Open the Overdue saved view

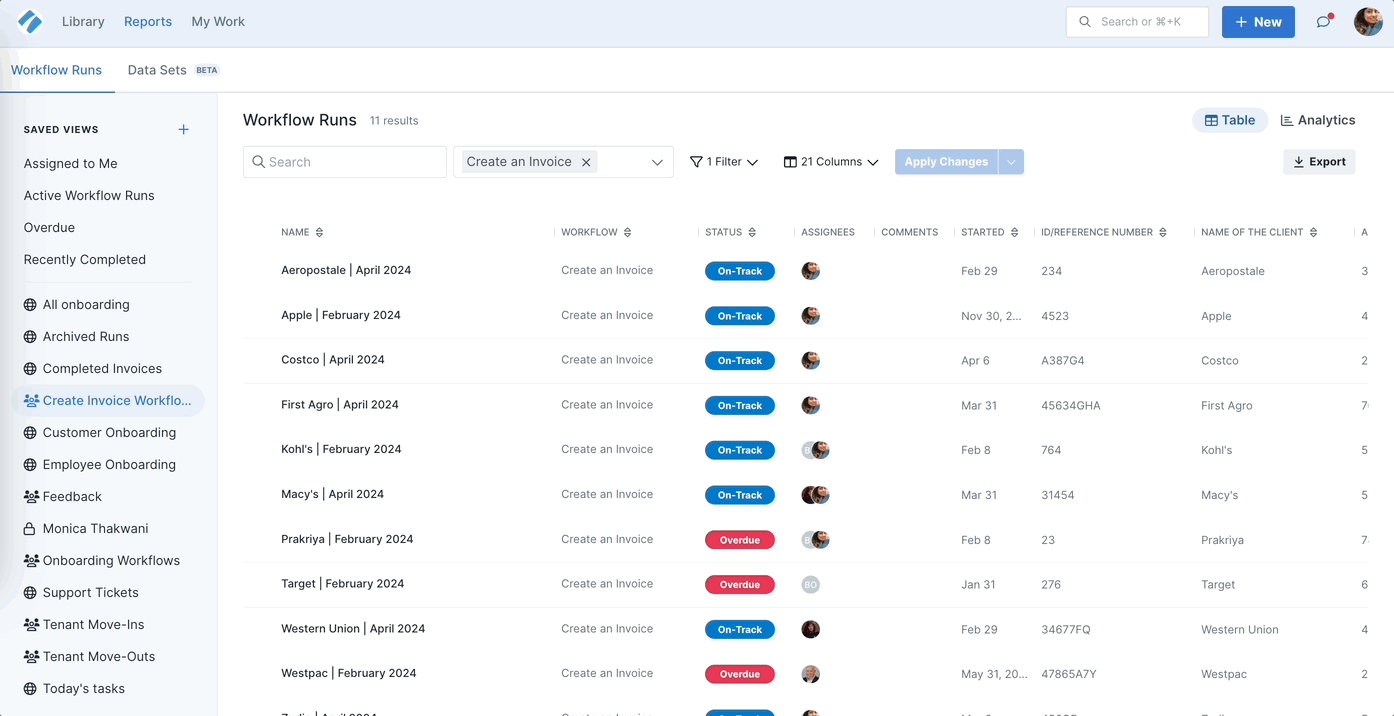(49, 228)
